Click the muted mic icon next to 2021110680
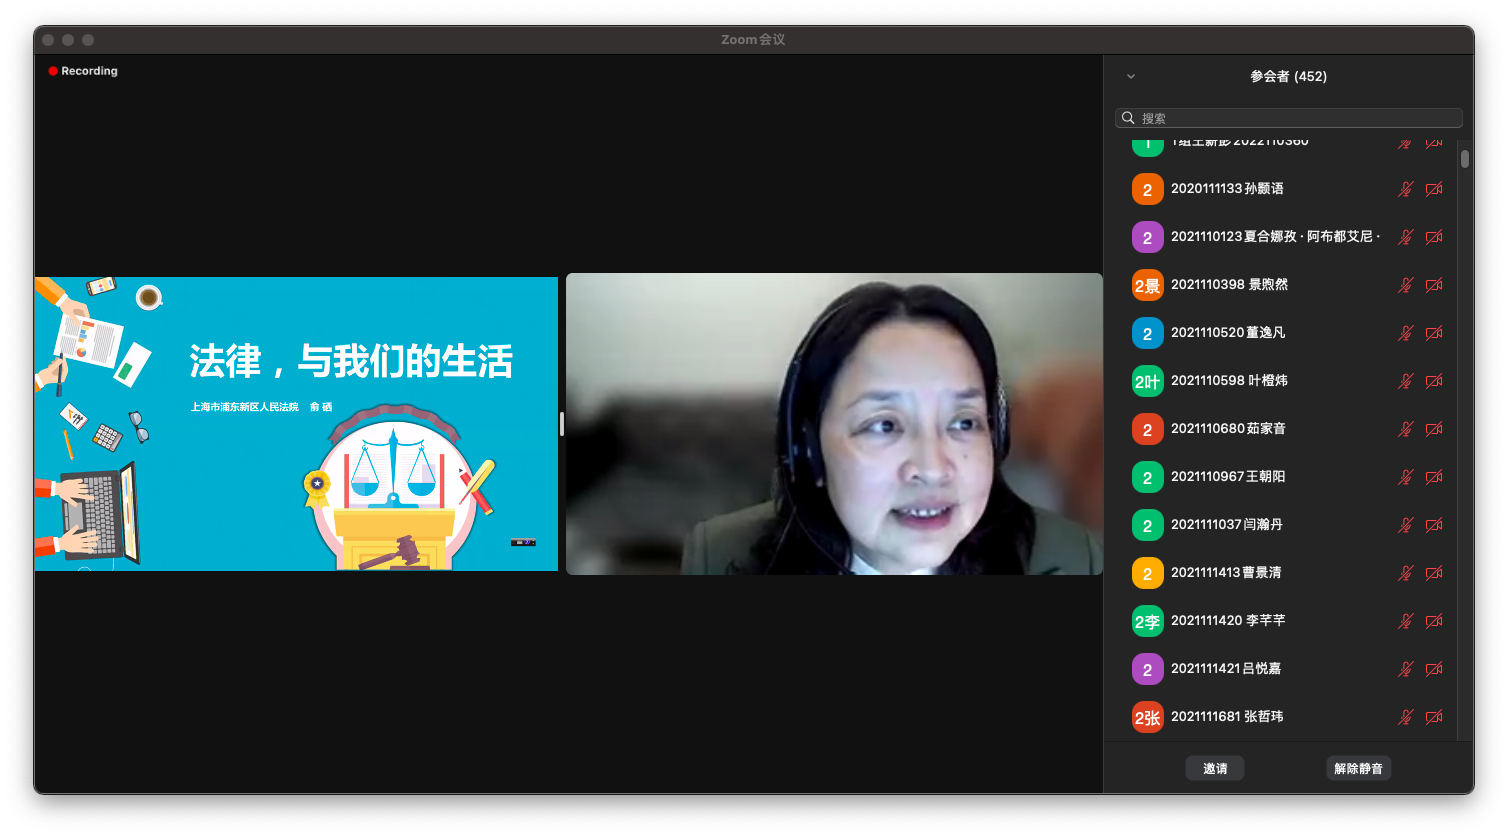This screenshot has height=836, width=1508. (1405, 429)
